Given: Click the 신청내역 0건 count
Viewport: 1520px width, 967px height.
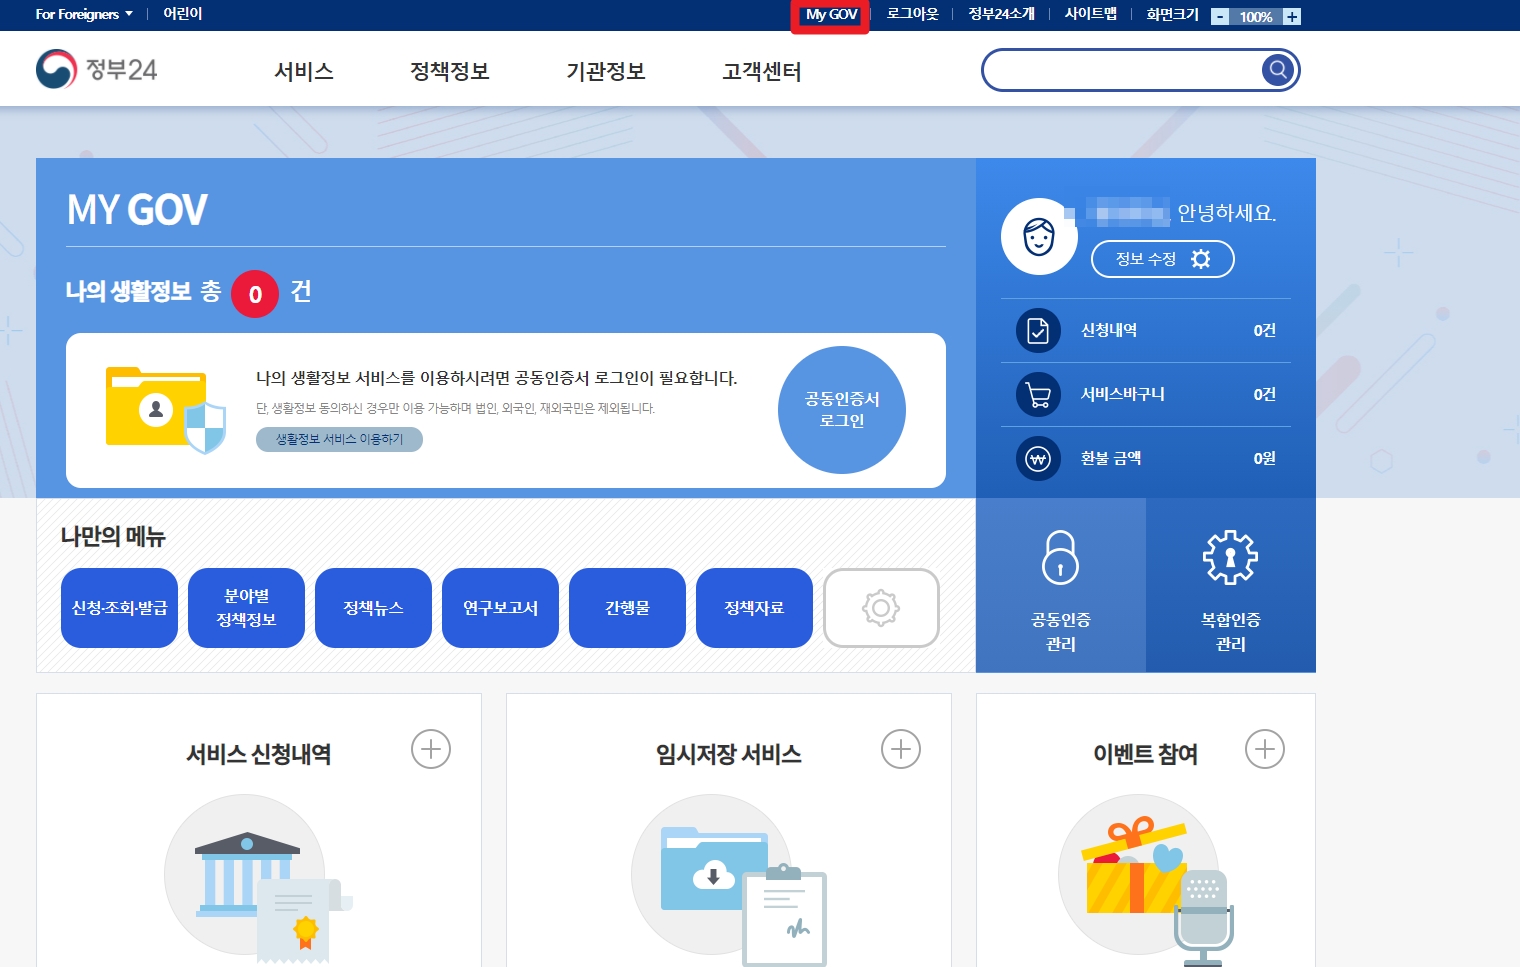Looking at the screenshot, I should (x=1264, y=330).
